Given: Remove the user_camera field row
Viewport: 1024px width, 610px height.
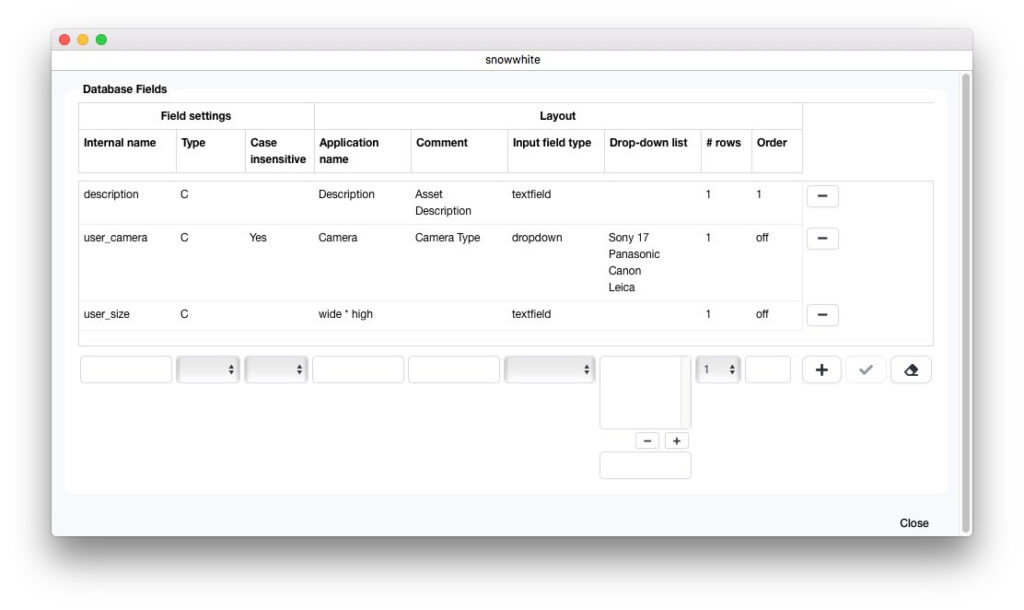Looking at the screenshot, I should click(822, 239).
